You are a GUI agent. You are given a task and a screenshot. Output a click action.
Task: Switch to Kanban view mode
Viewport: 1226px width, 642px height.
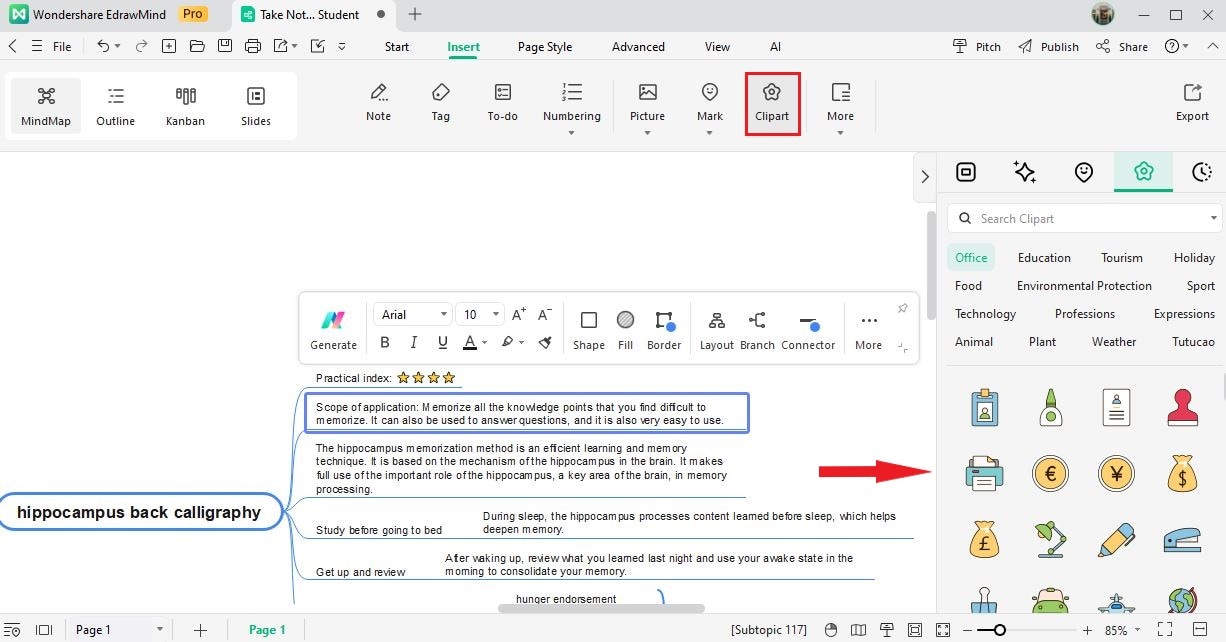[185, 107]
